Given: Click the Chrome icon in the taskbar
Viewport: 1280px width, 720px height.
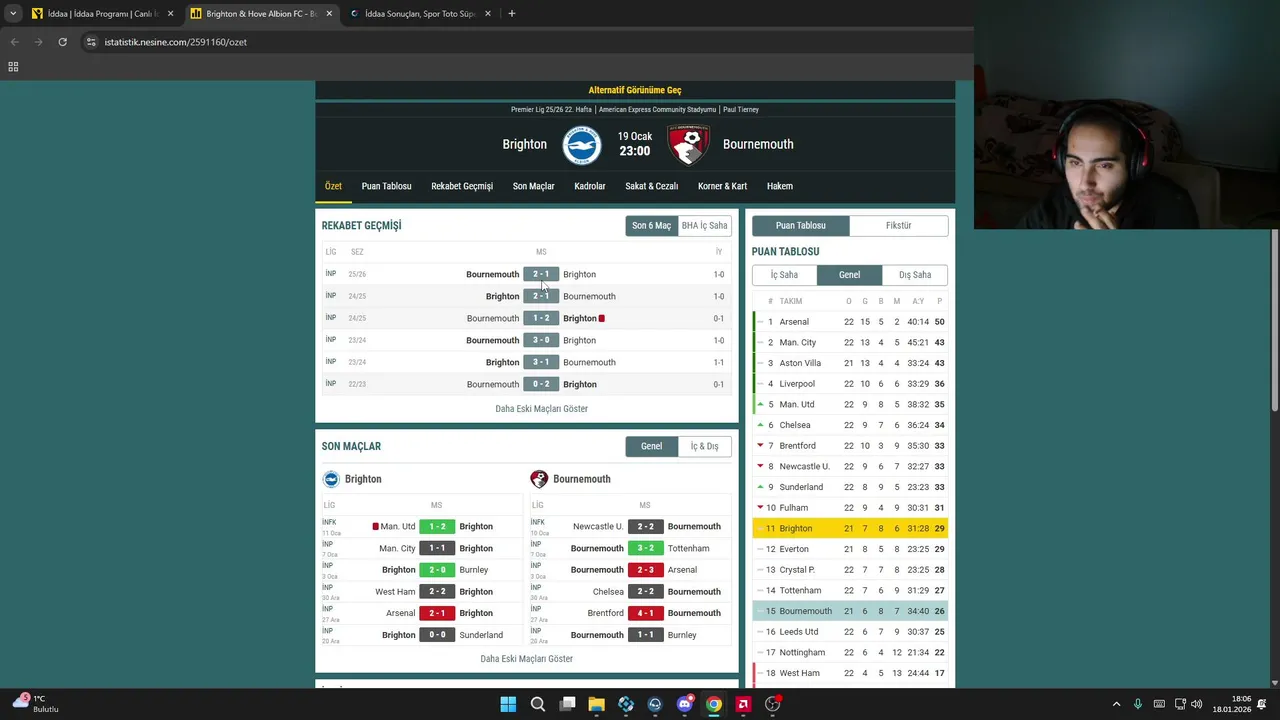Looking at the screenshot, I should [713, 704].
